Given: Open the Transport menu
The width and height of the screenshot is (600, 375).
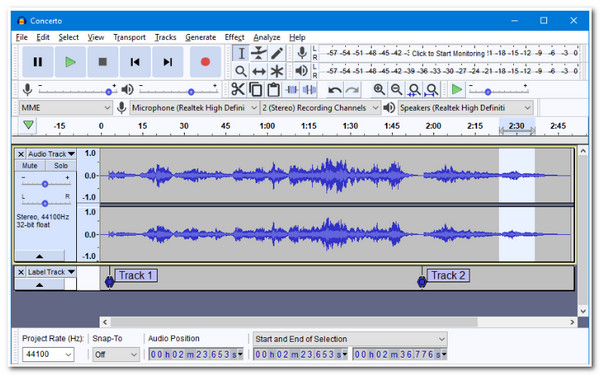Looking at the screenshot, I should [129, 37].
